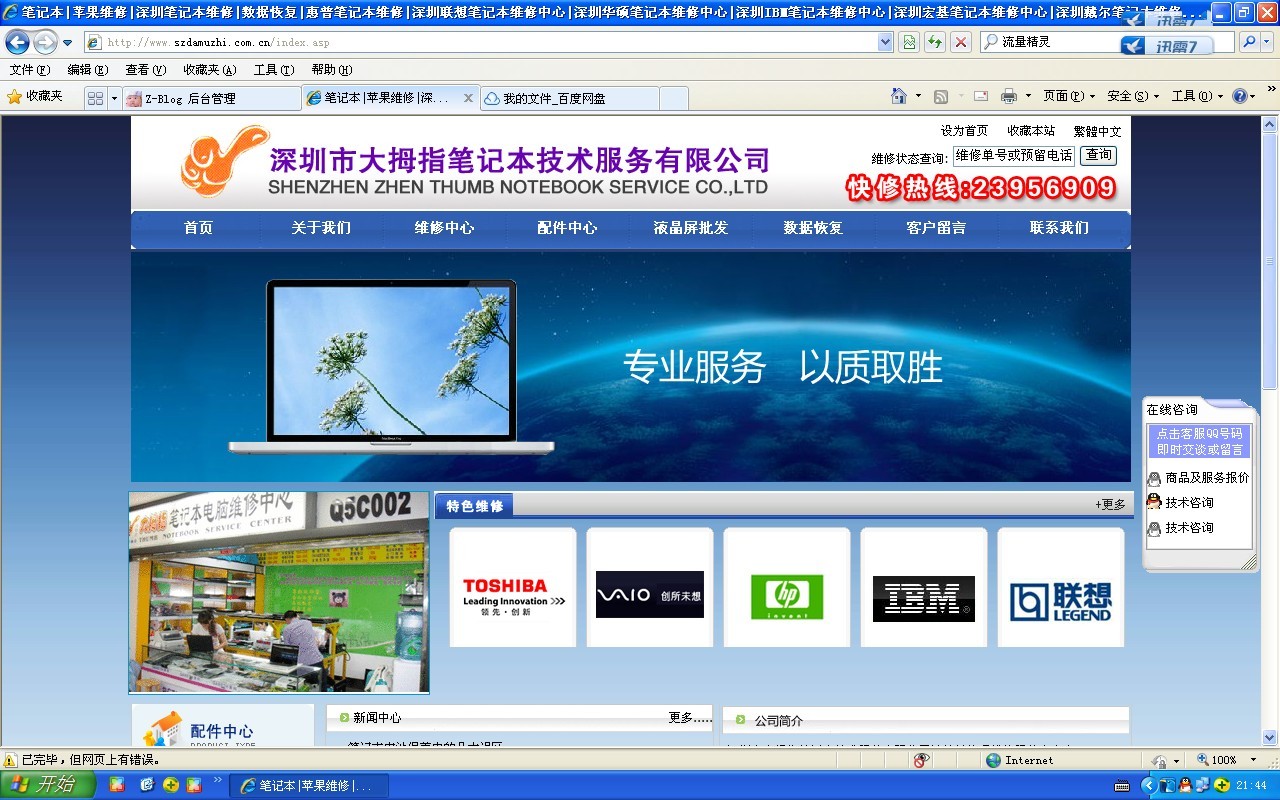Click the home page house icon in command bar
This screenshot has width=1280, height=800.
[898, 96]
